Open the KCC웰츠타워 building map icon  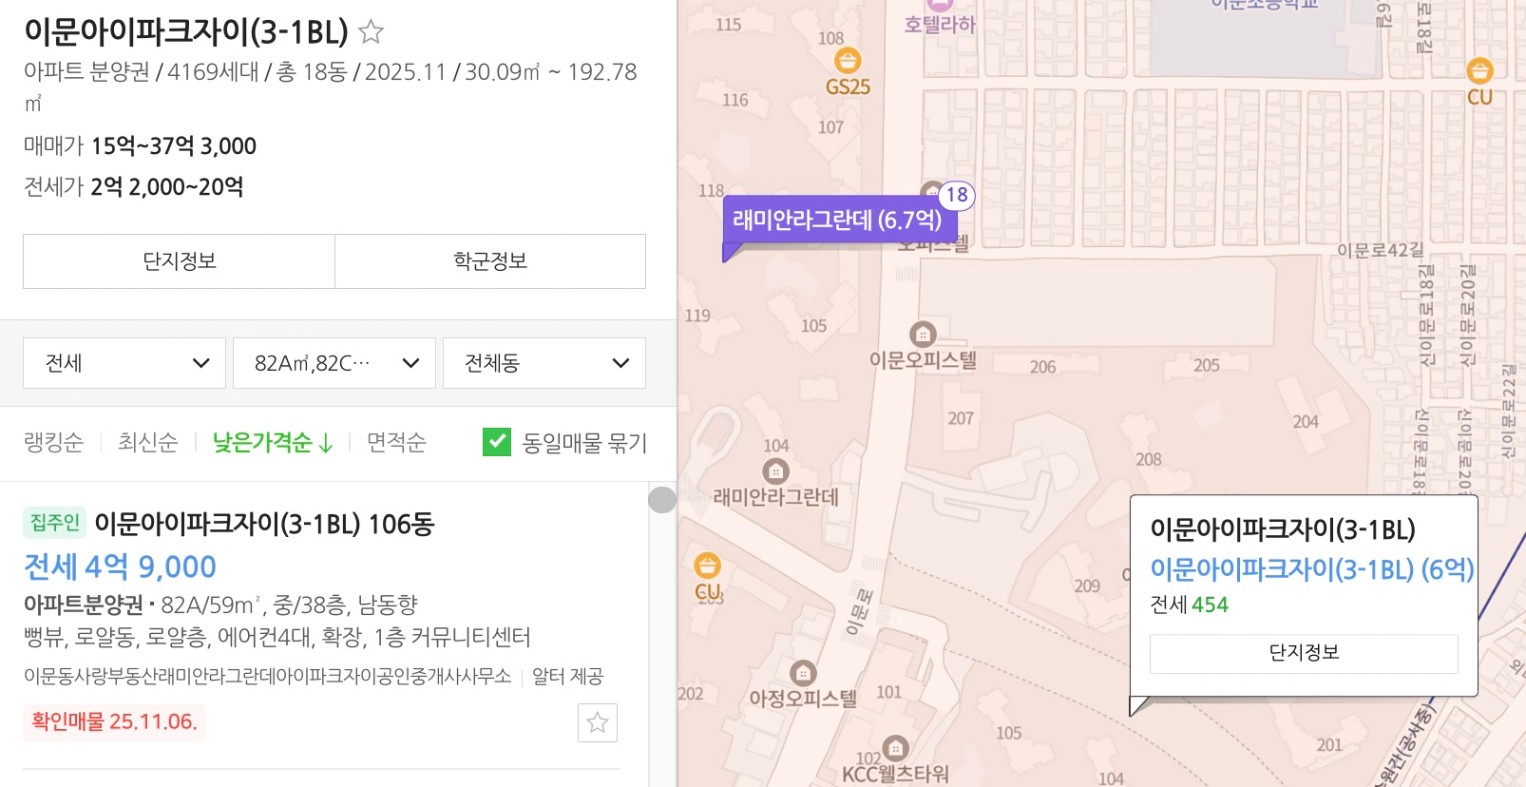pos(895,748)
